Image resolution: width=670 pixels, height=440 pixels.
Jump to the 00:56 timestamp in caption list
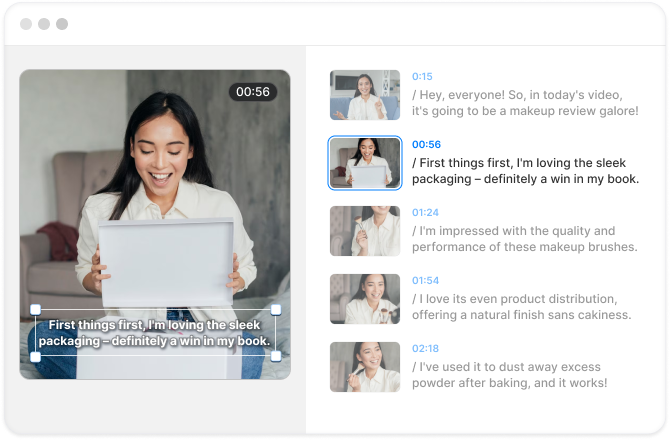426,144
